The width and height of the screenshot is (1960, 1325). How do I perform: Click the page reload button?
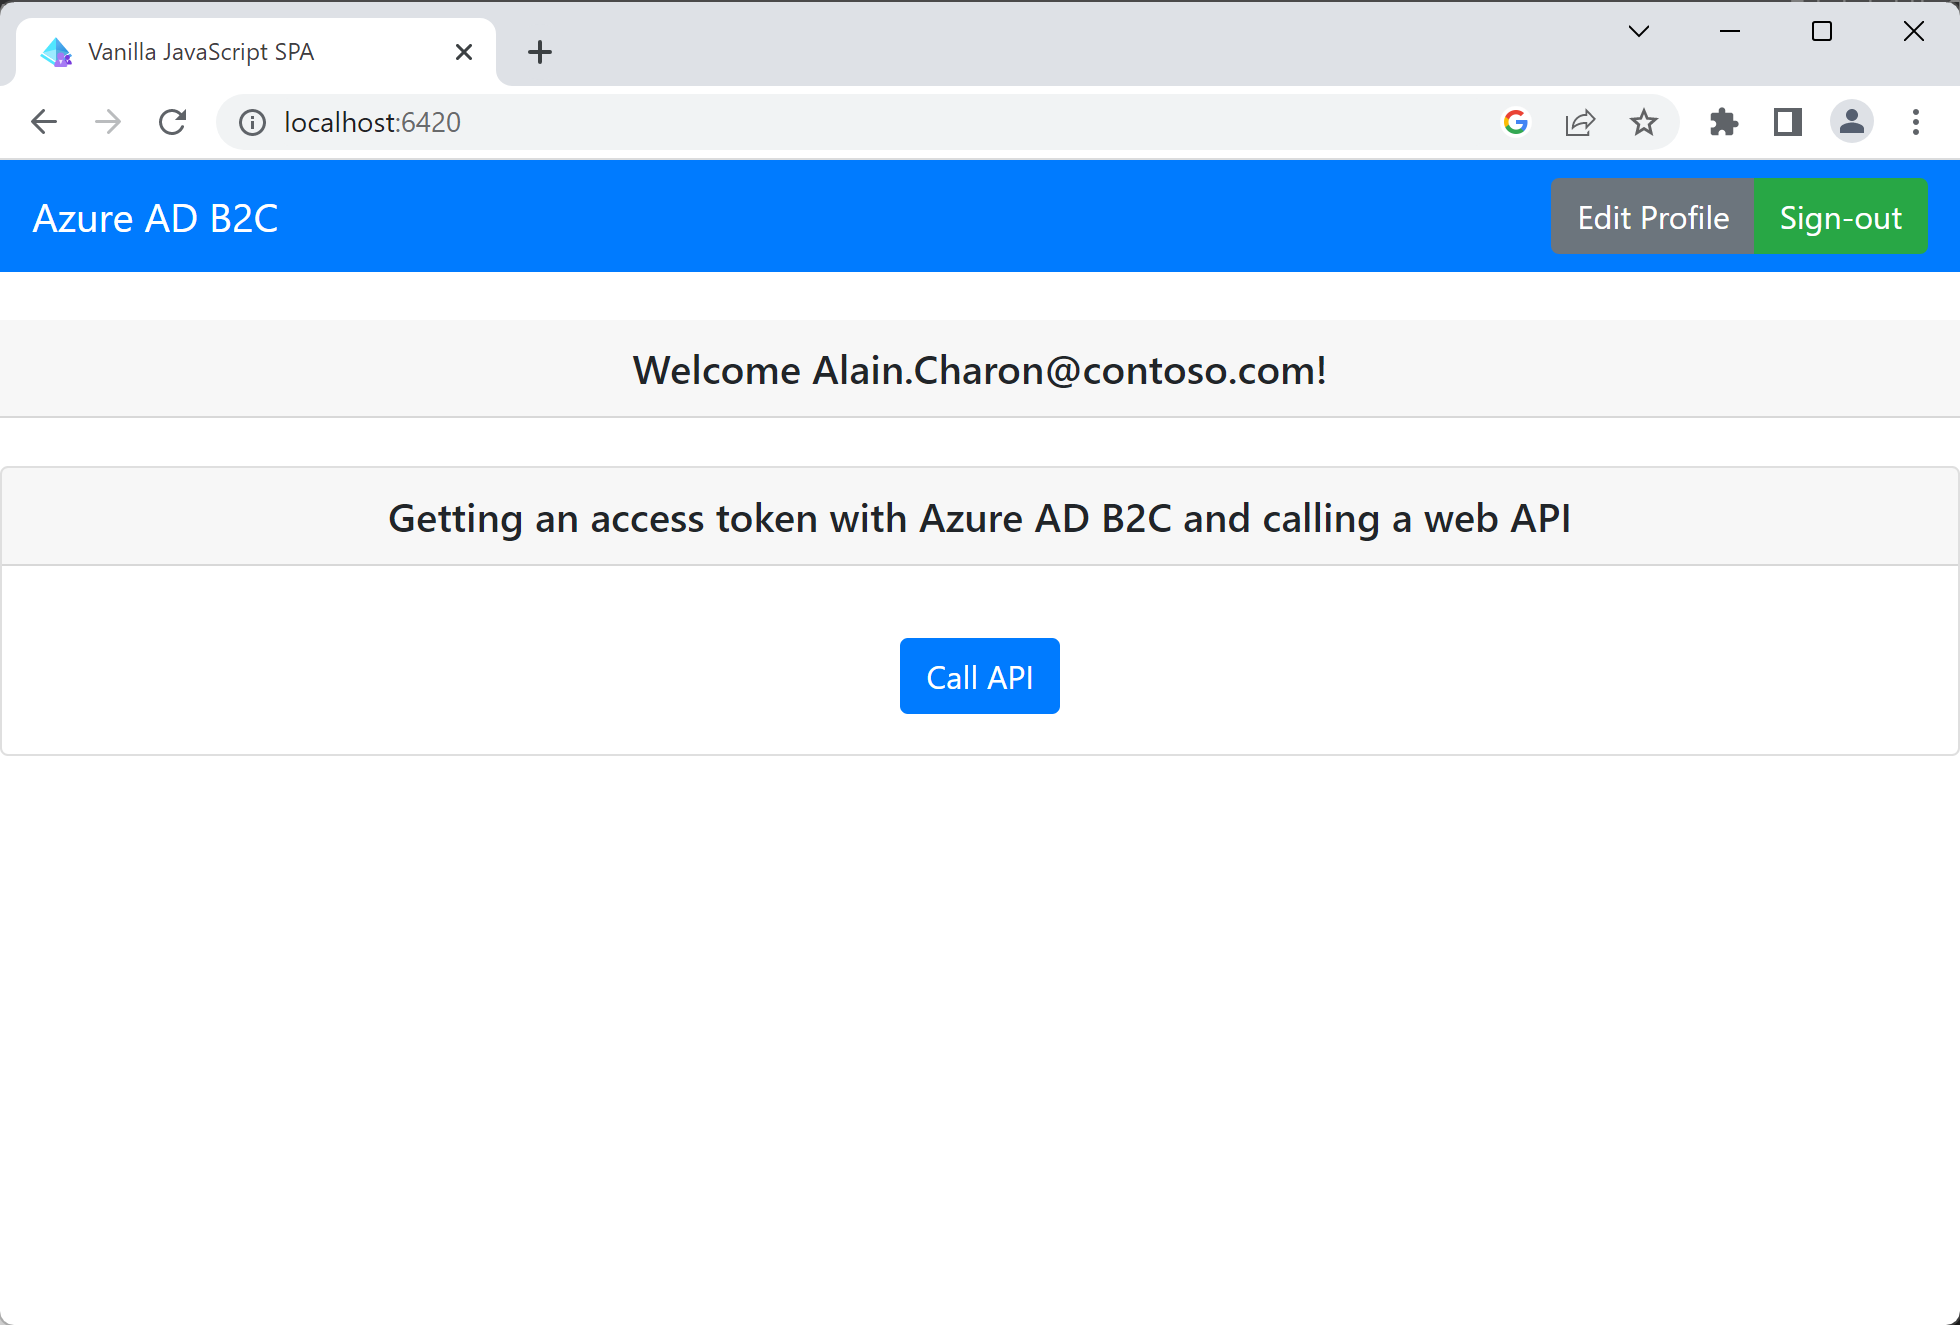point(173,123)
